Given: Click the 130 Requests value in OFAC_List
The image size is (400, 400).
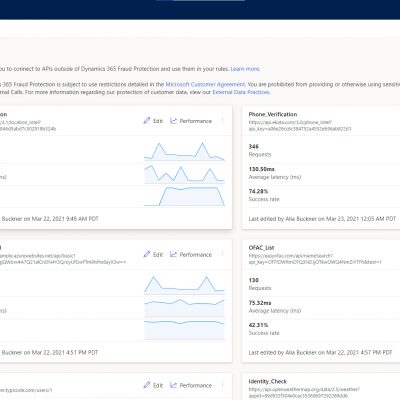Looking at the screenshot, I should tap(254, 280).
